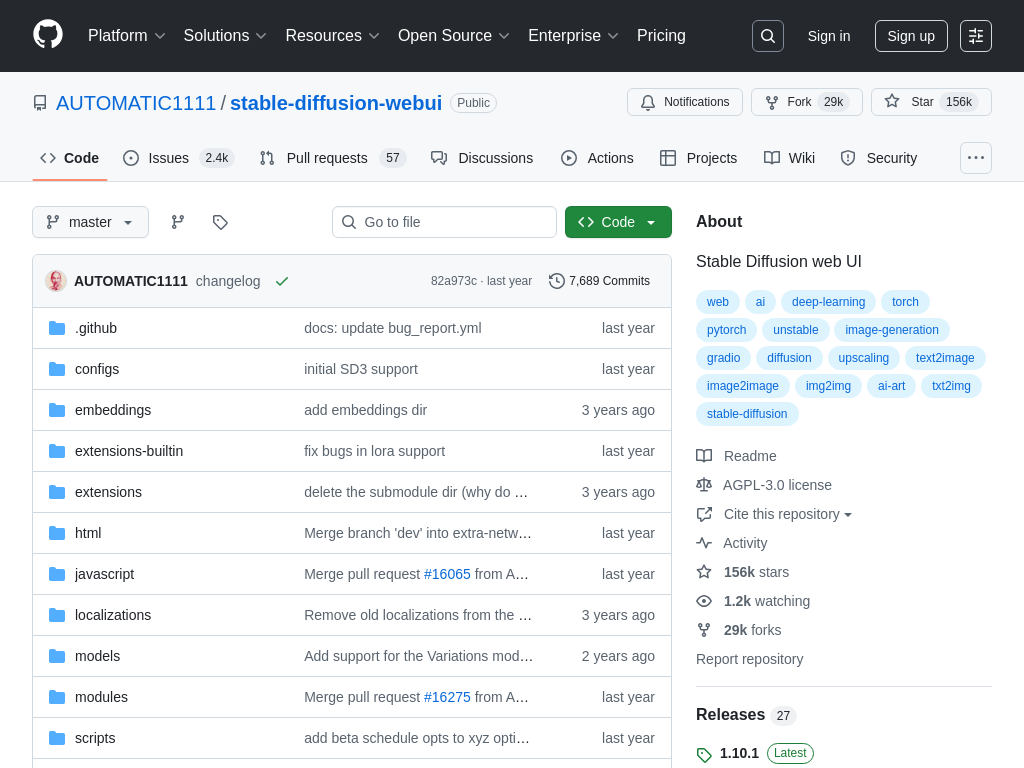Click the fork icon beside 29k forks
Image resolution: width=1024 pixels, height=768 pixels.
pos(704,630)
